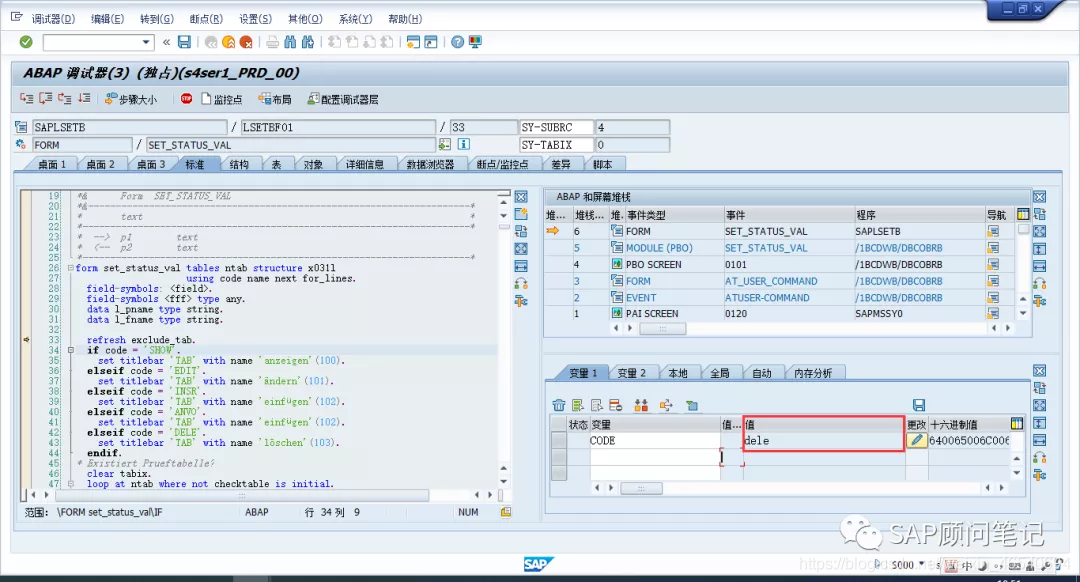This screenshot has height=582, width=1080.
Task: Click the 中 input method indicator in tray
Action: point(967,566)
